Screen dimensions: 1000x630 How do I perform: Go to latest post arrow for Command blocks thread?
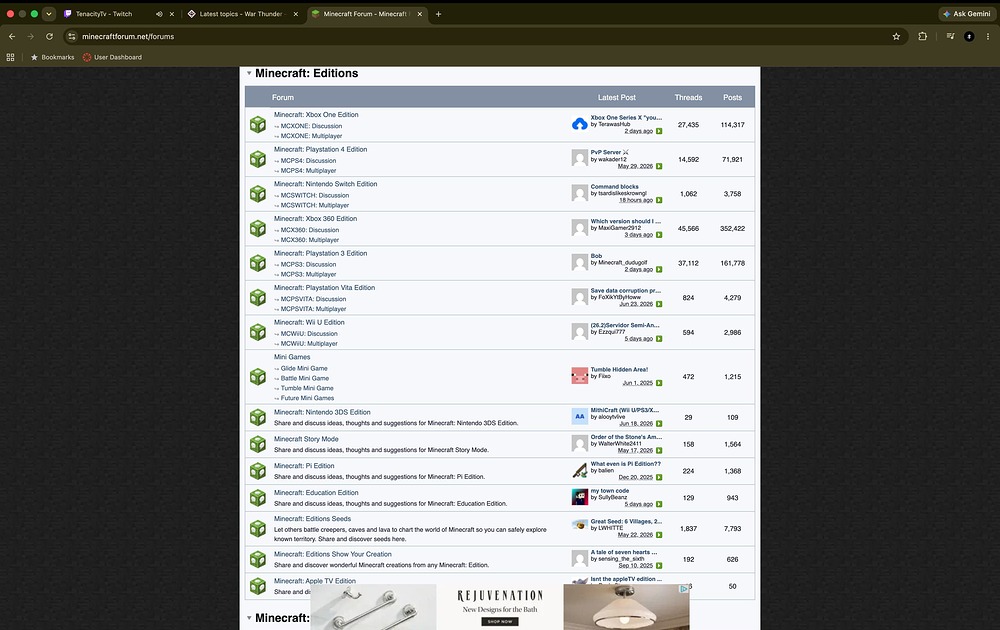pyautogui.click(x=659, y=200)
